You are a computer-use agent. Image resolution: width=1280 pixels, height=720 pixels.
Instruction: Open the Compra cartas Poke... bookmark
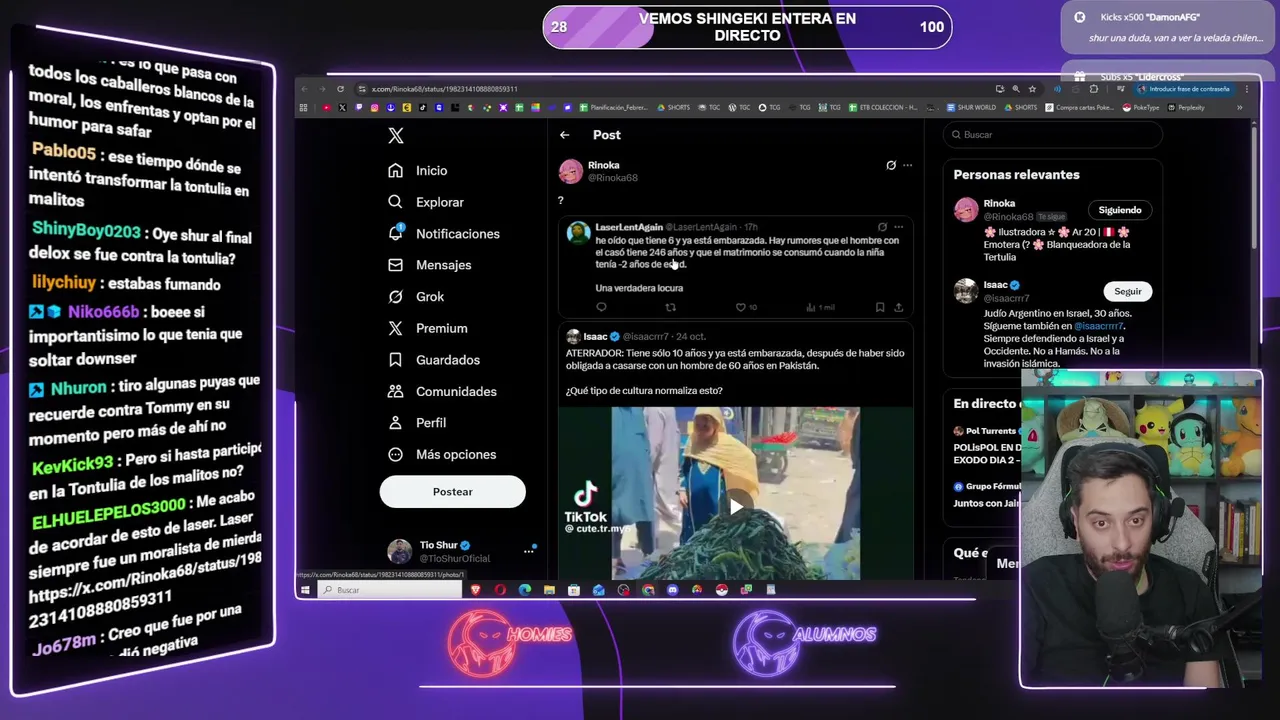point(1080,107)
